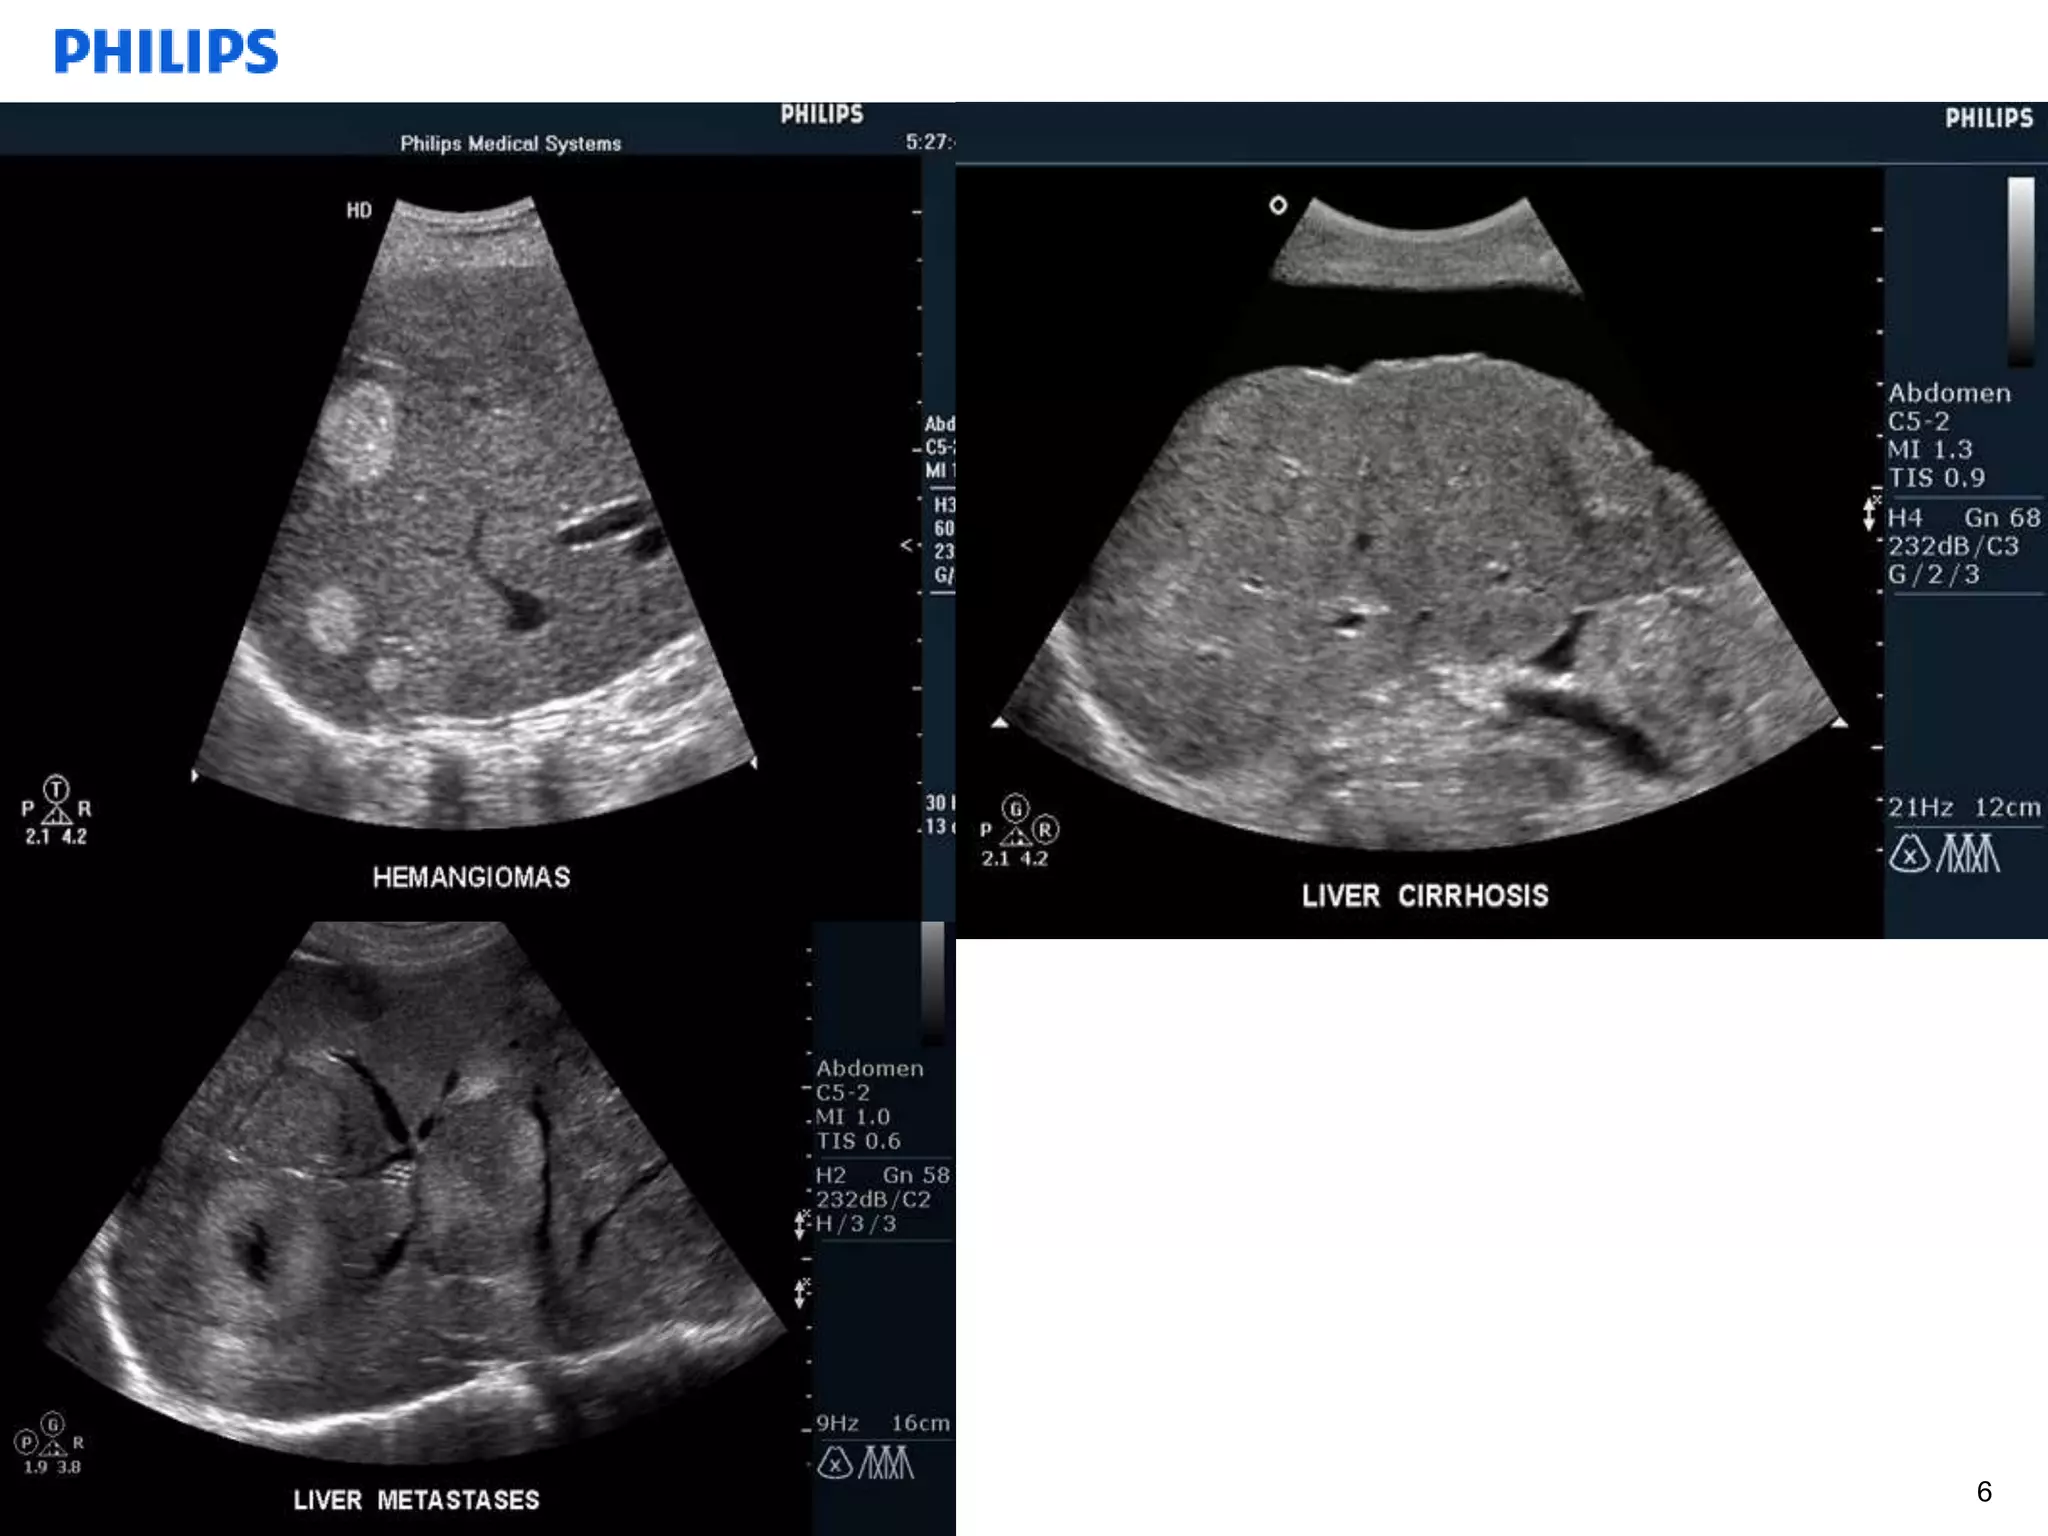Screen dimensions: 2048x1536
Task: Click the LIVER METASTASES caption
Action: [416, 1500]
